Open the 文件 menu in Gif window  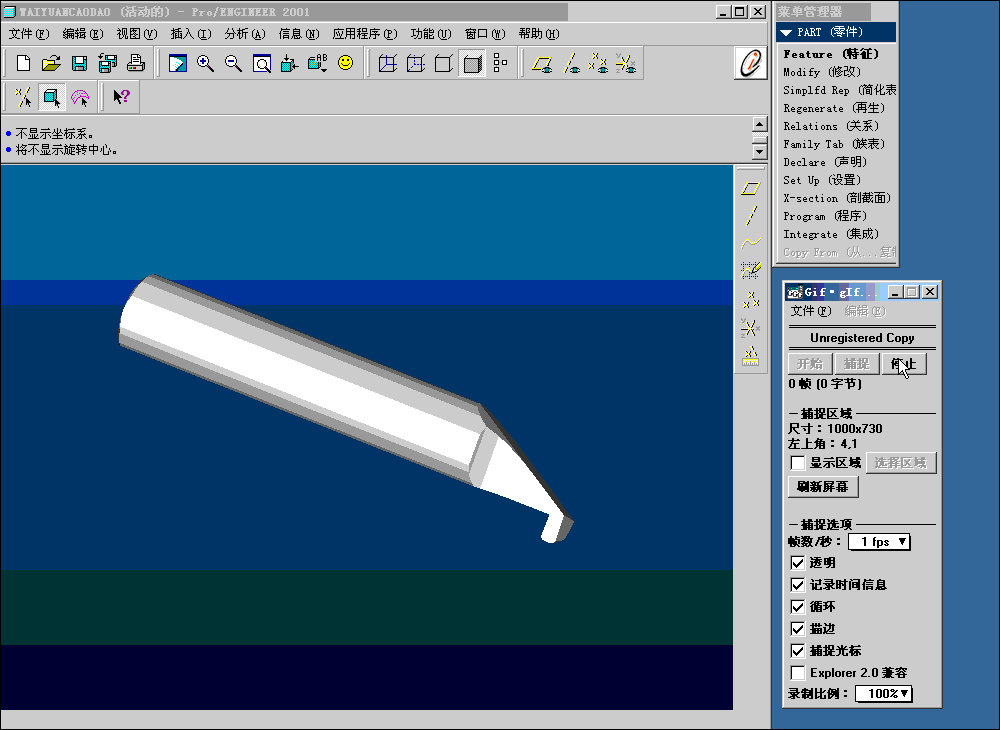click(x=811, y=311)
